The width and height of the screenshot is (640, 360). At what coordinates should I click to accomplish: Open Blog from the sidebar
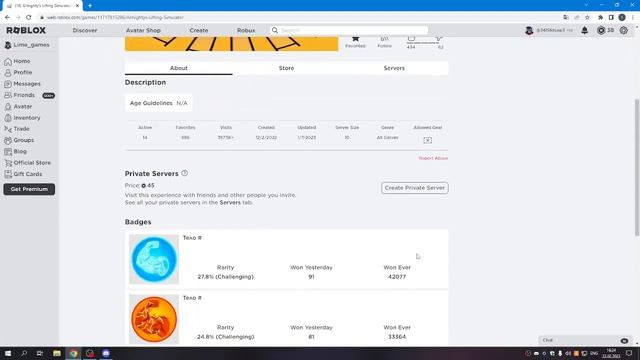20,151
